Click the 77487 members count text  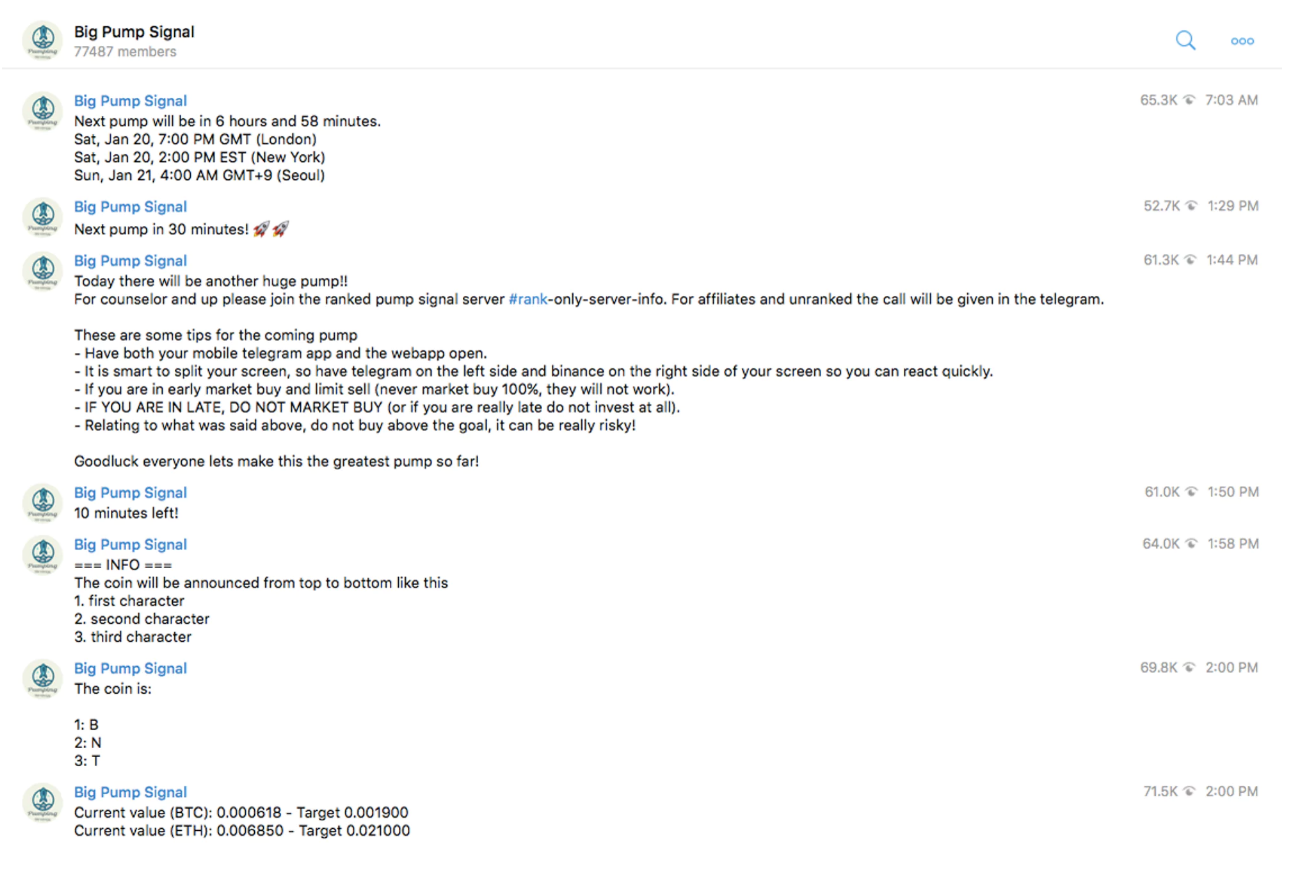click(x=125, y=52)
